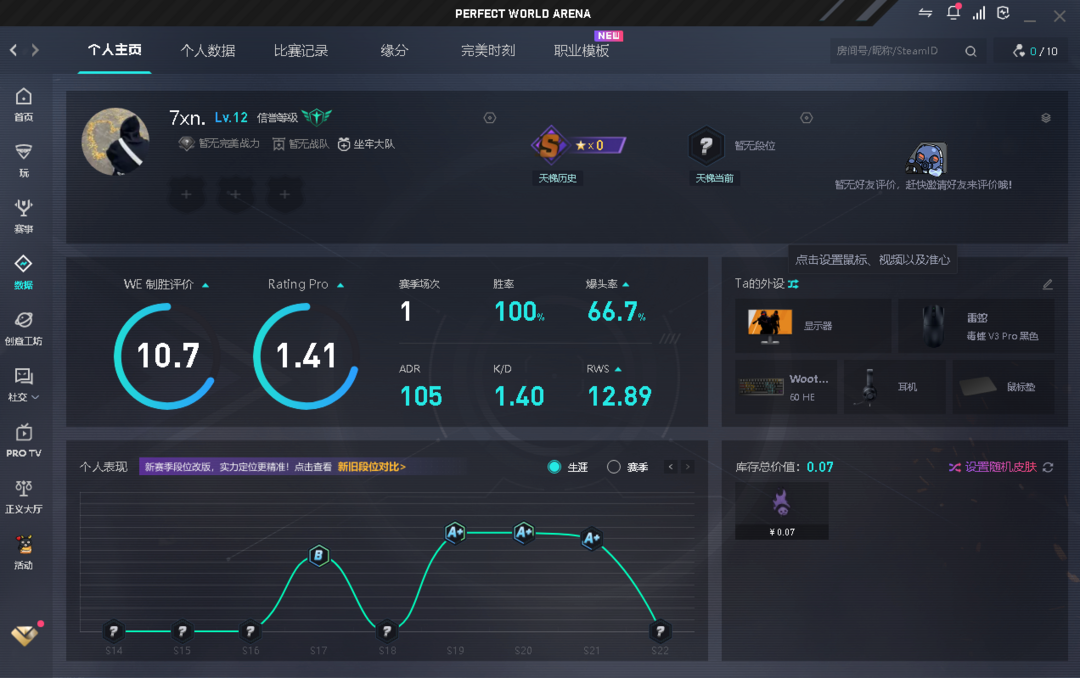
Task: Click the S17 B rank marker on chart
Action: 318,556
